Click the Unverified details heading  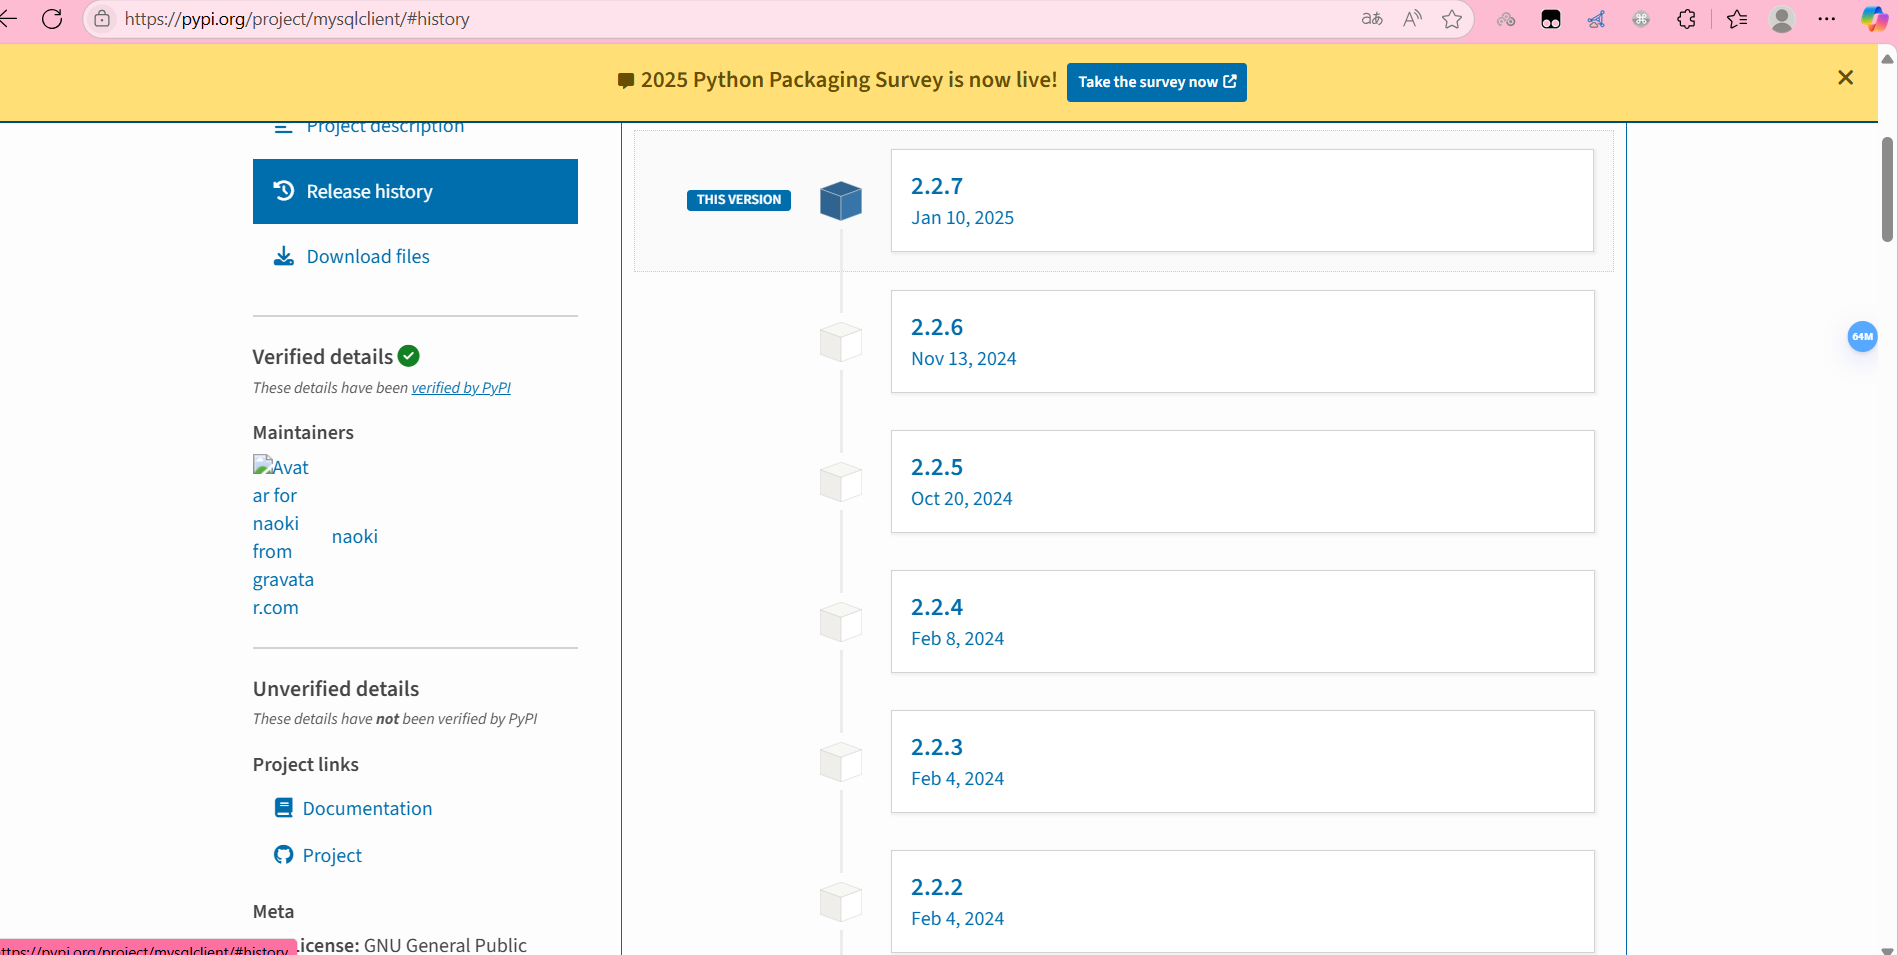click(x=336, y=689)
